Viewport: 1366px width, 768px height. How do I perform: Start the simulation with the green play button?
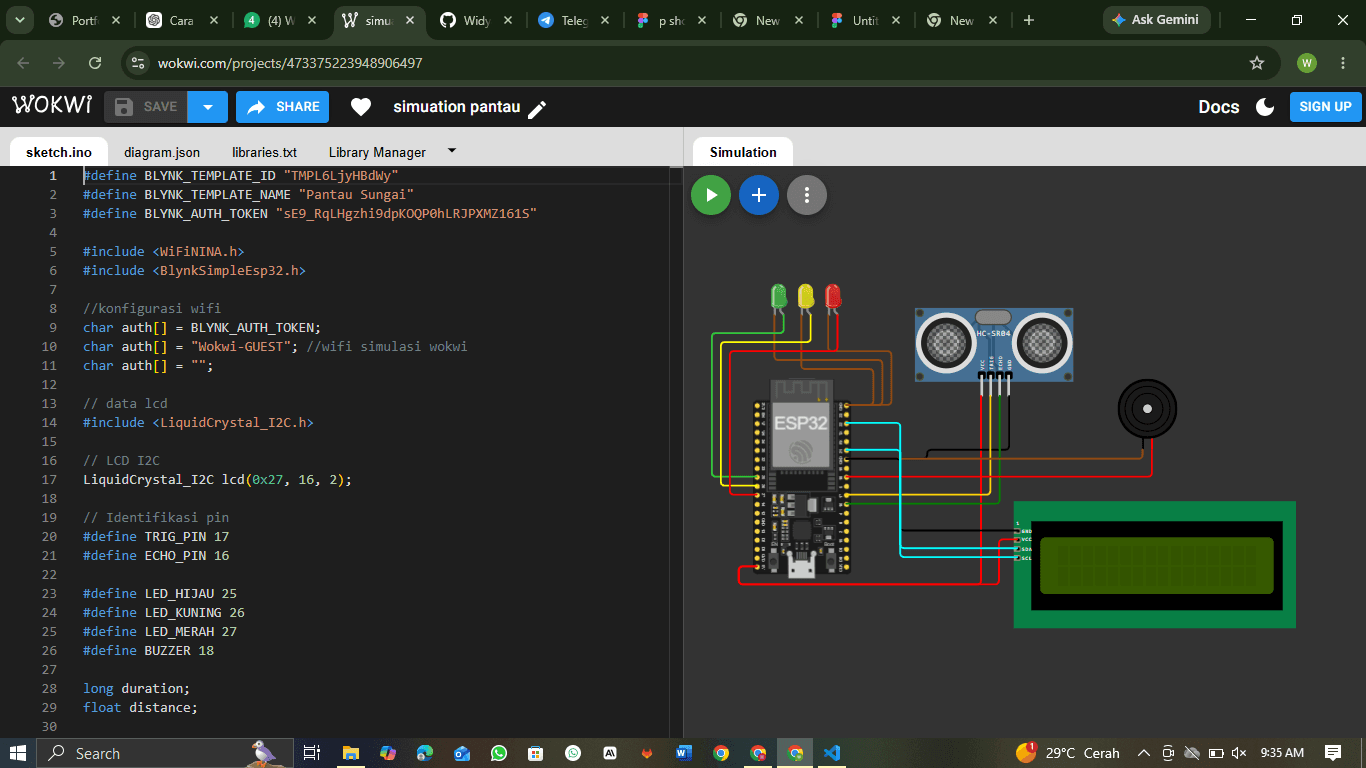pyautogui.click(x=711, y=195)
